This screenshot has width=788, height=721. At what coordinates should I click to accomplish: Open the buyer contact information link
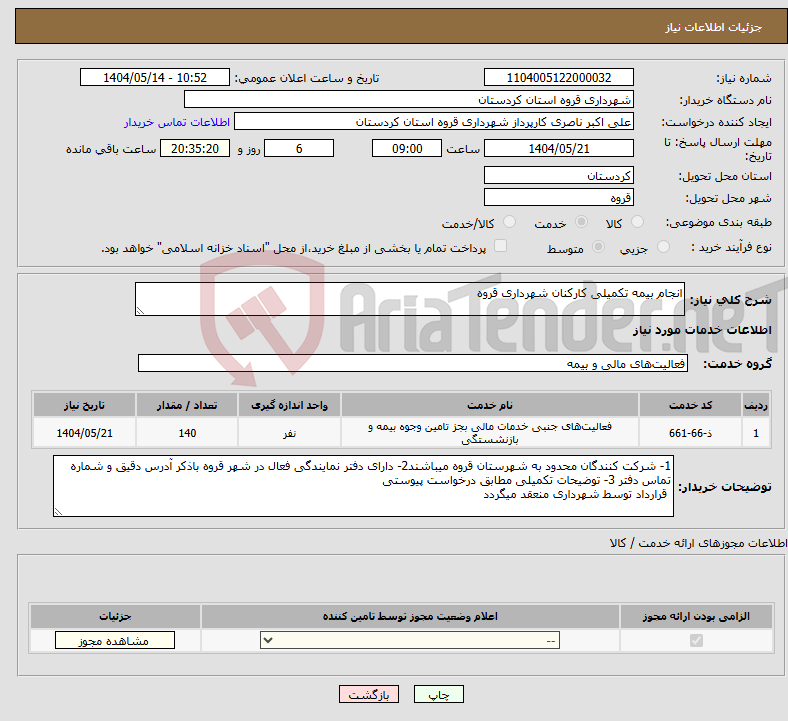(x=177, y=122)
